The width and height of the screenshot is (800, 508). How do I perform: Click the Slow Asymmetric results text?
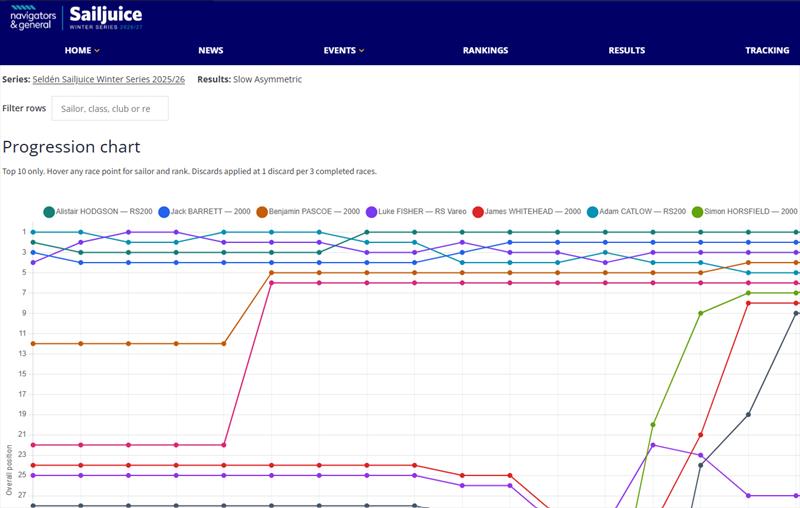[x=267, y=79]
